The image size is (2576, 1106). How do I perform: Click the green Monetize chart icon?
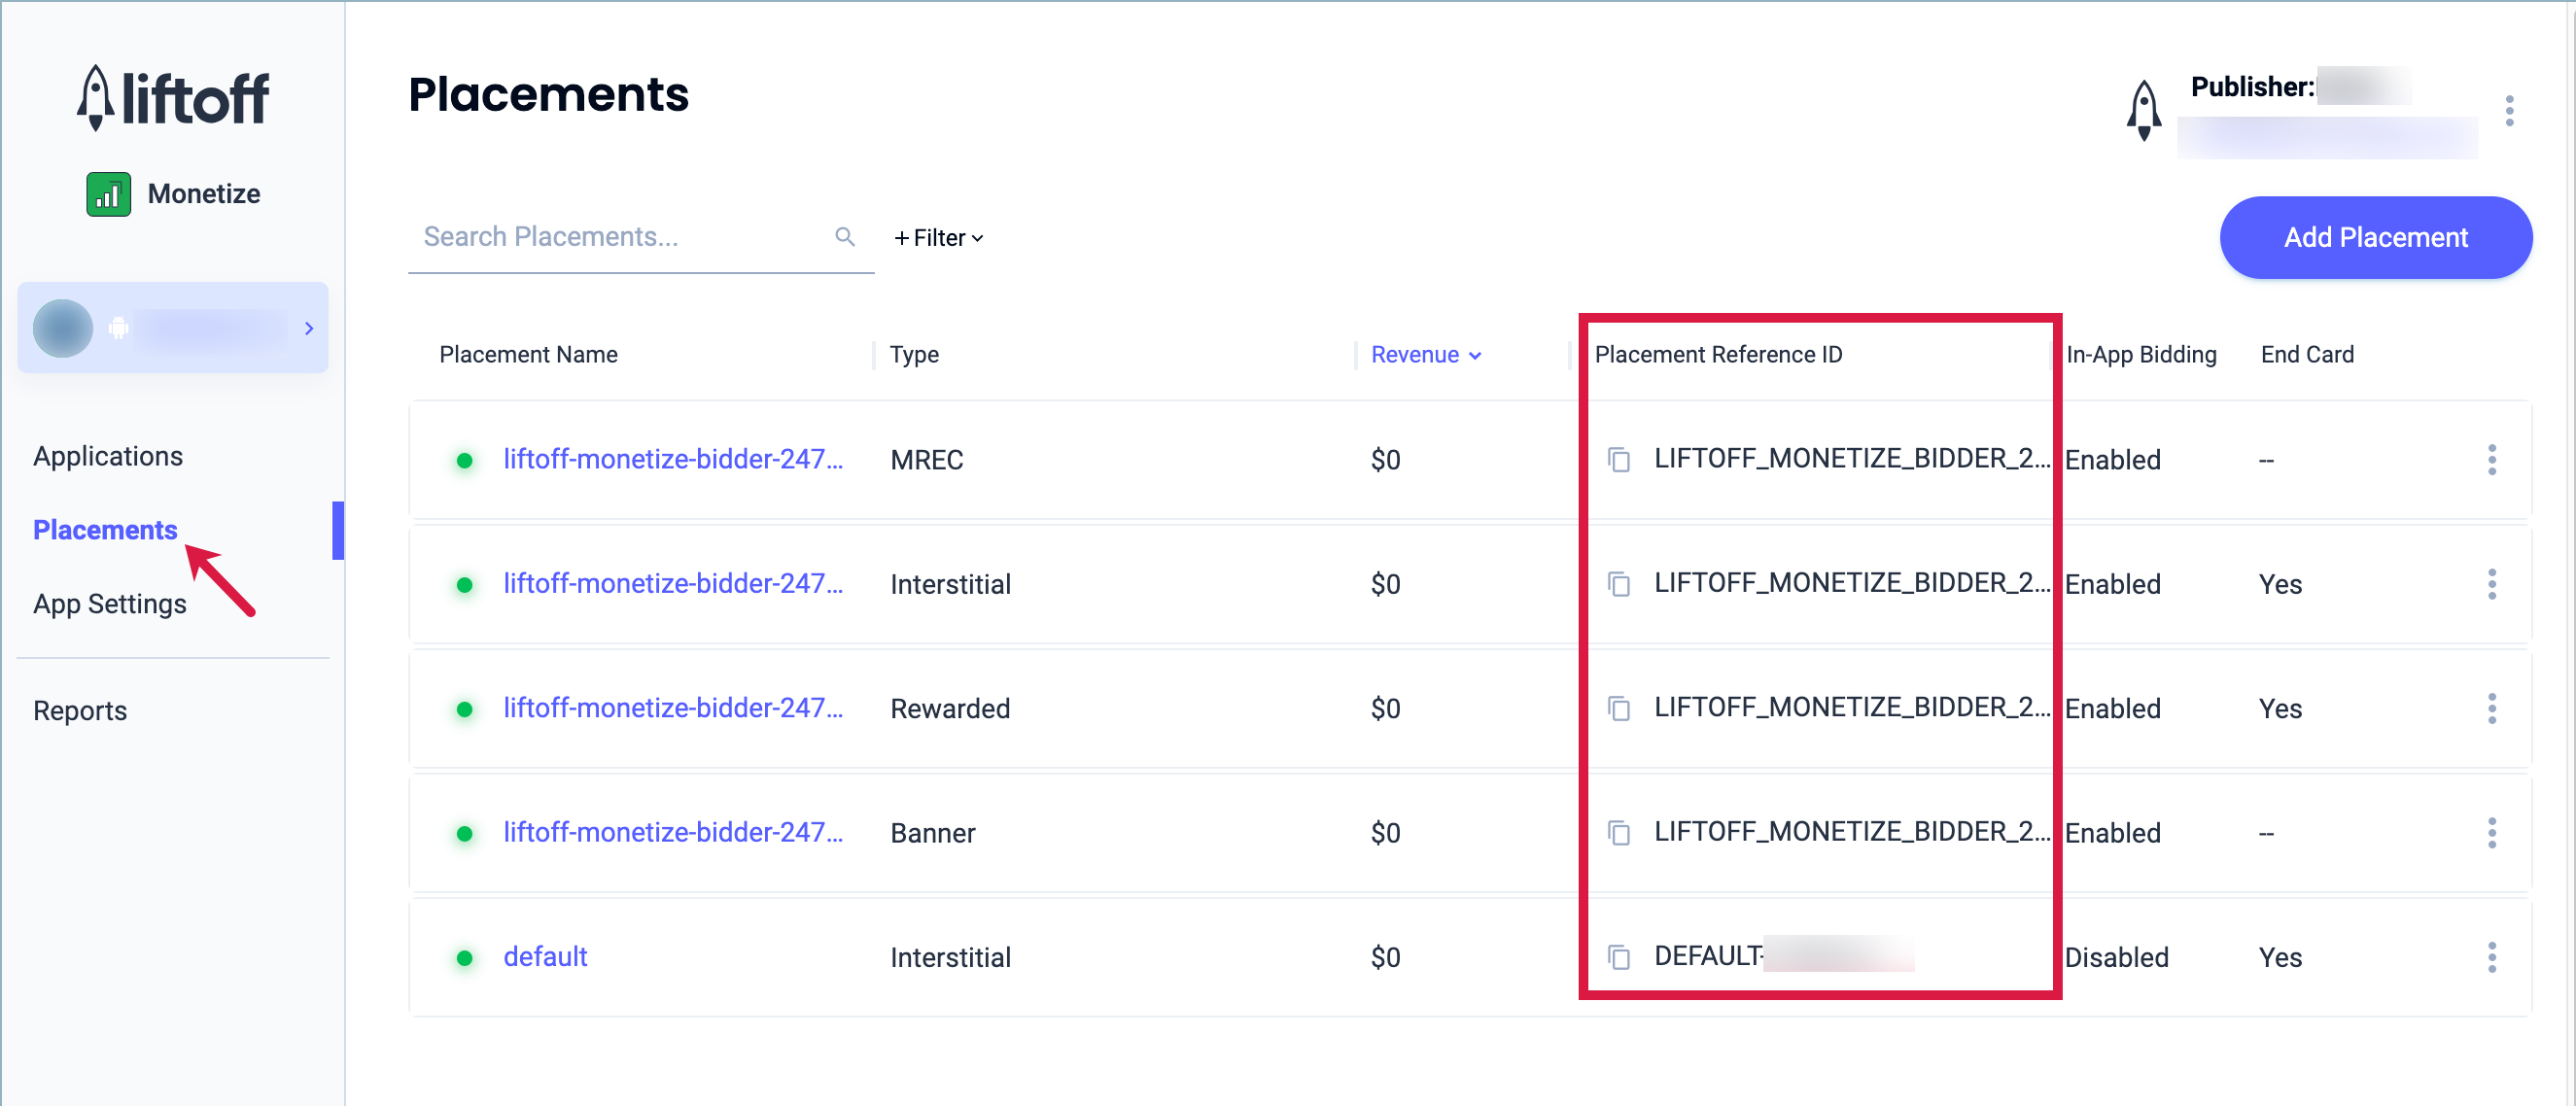tap(108, 194)
